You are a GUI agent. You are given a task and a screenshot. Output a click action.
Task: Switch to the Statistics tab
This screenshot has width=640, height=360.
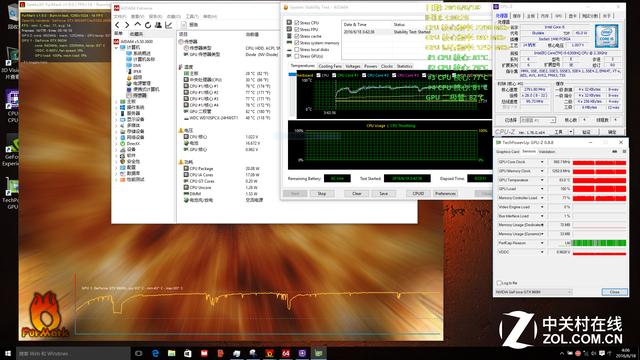point(404,66)
